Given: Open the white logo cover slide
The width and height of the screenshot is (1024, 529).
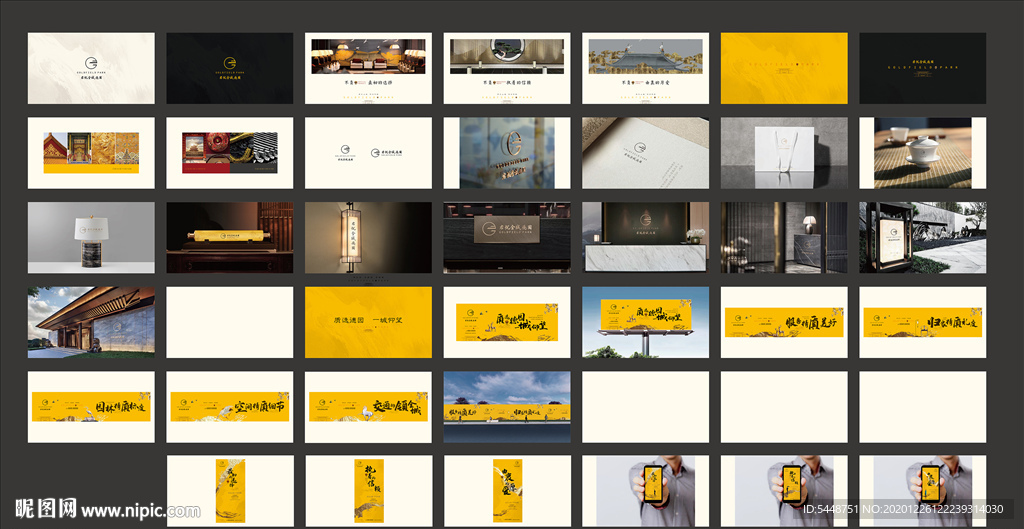Looking at the screenshot, I should tap(91, 68).
